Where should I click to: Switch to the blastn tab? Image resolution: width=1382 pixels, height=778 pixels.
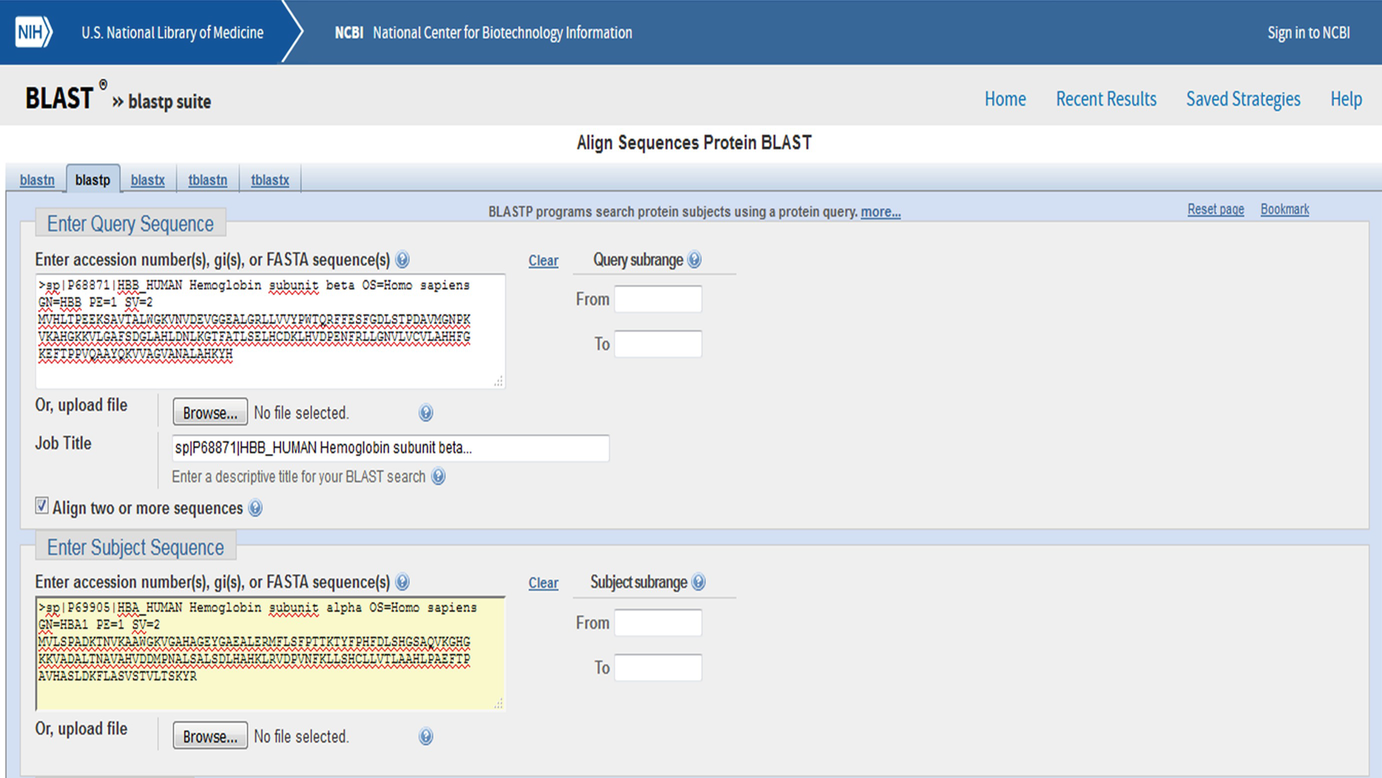coord(37,180)
